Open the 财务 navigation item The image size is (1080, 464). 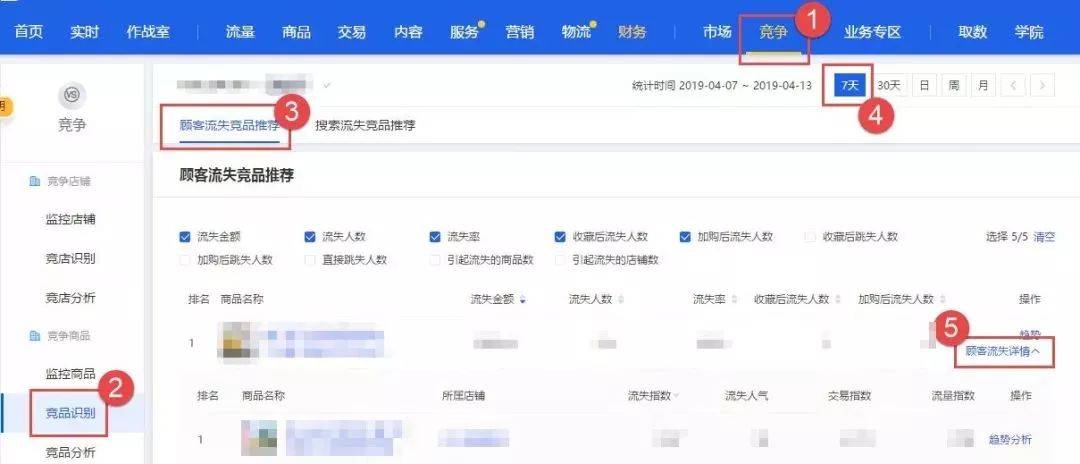pos(632,32)
